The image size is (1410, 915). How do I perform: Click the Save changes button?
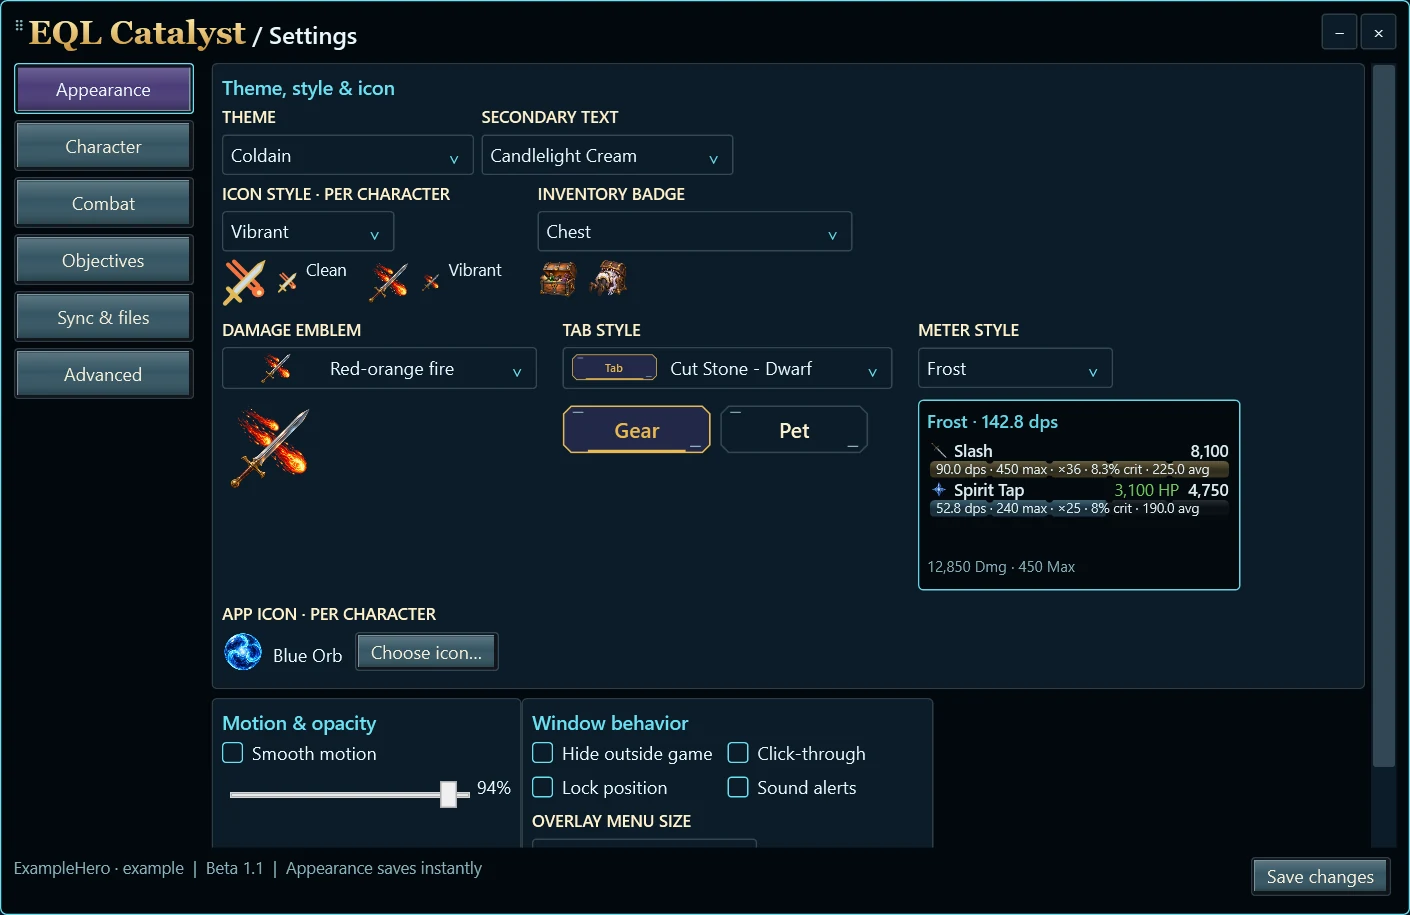click(1320, 876)
